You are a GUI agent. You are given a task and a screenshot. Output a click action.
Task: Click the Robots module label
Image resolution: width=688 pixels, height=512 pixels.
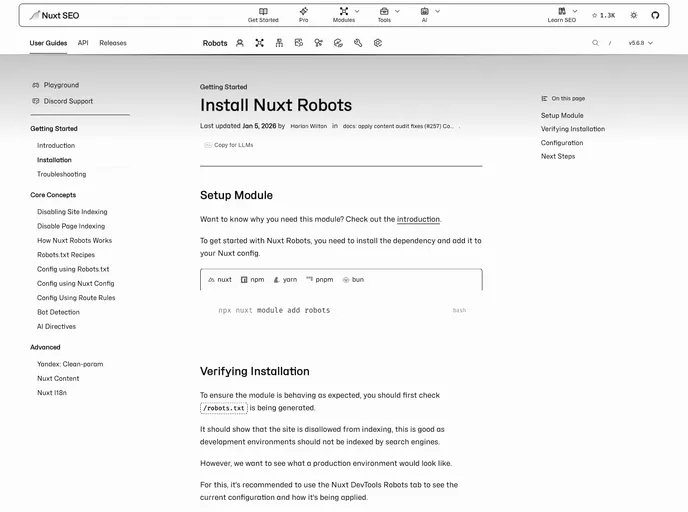click(x=215, y=43)
